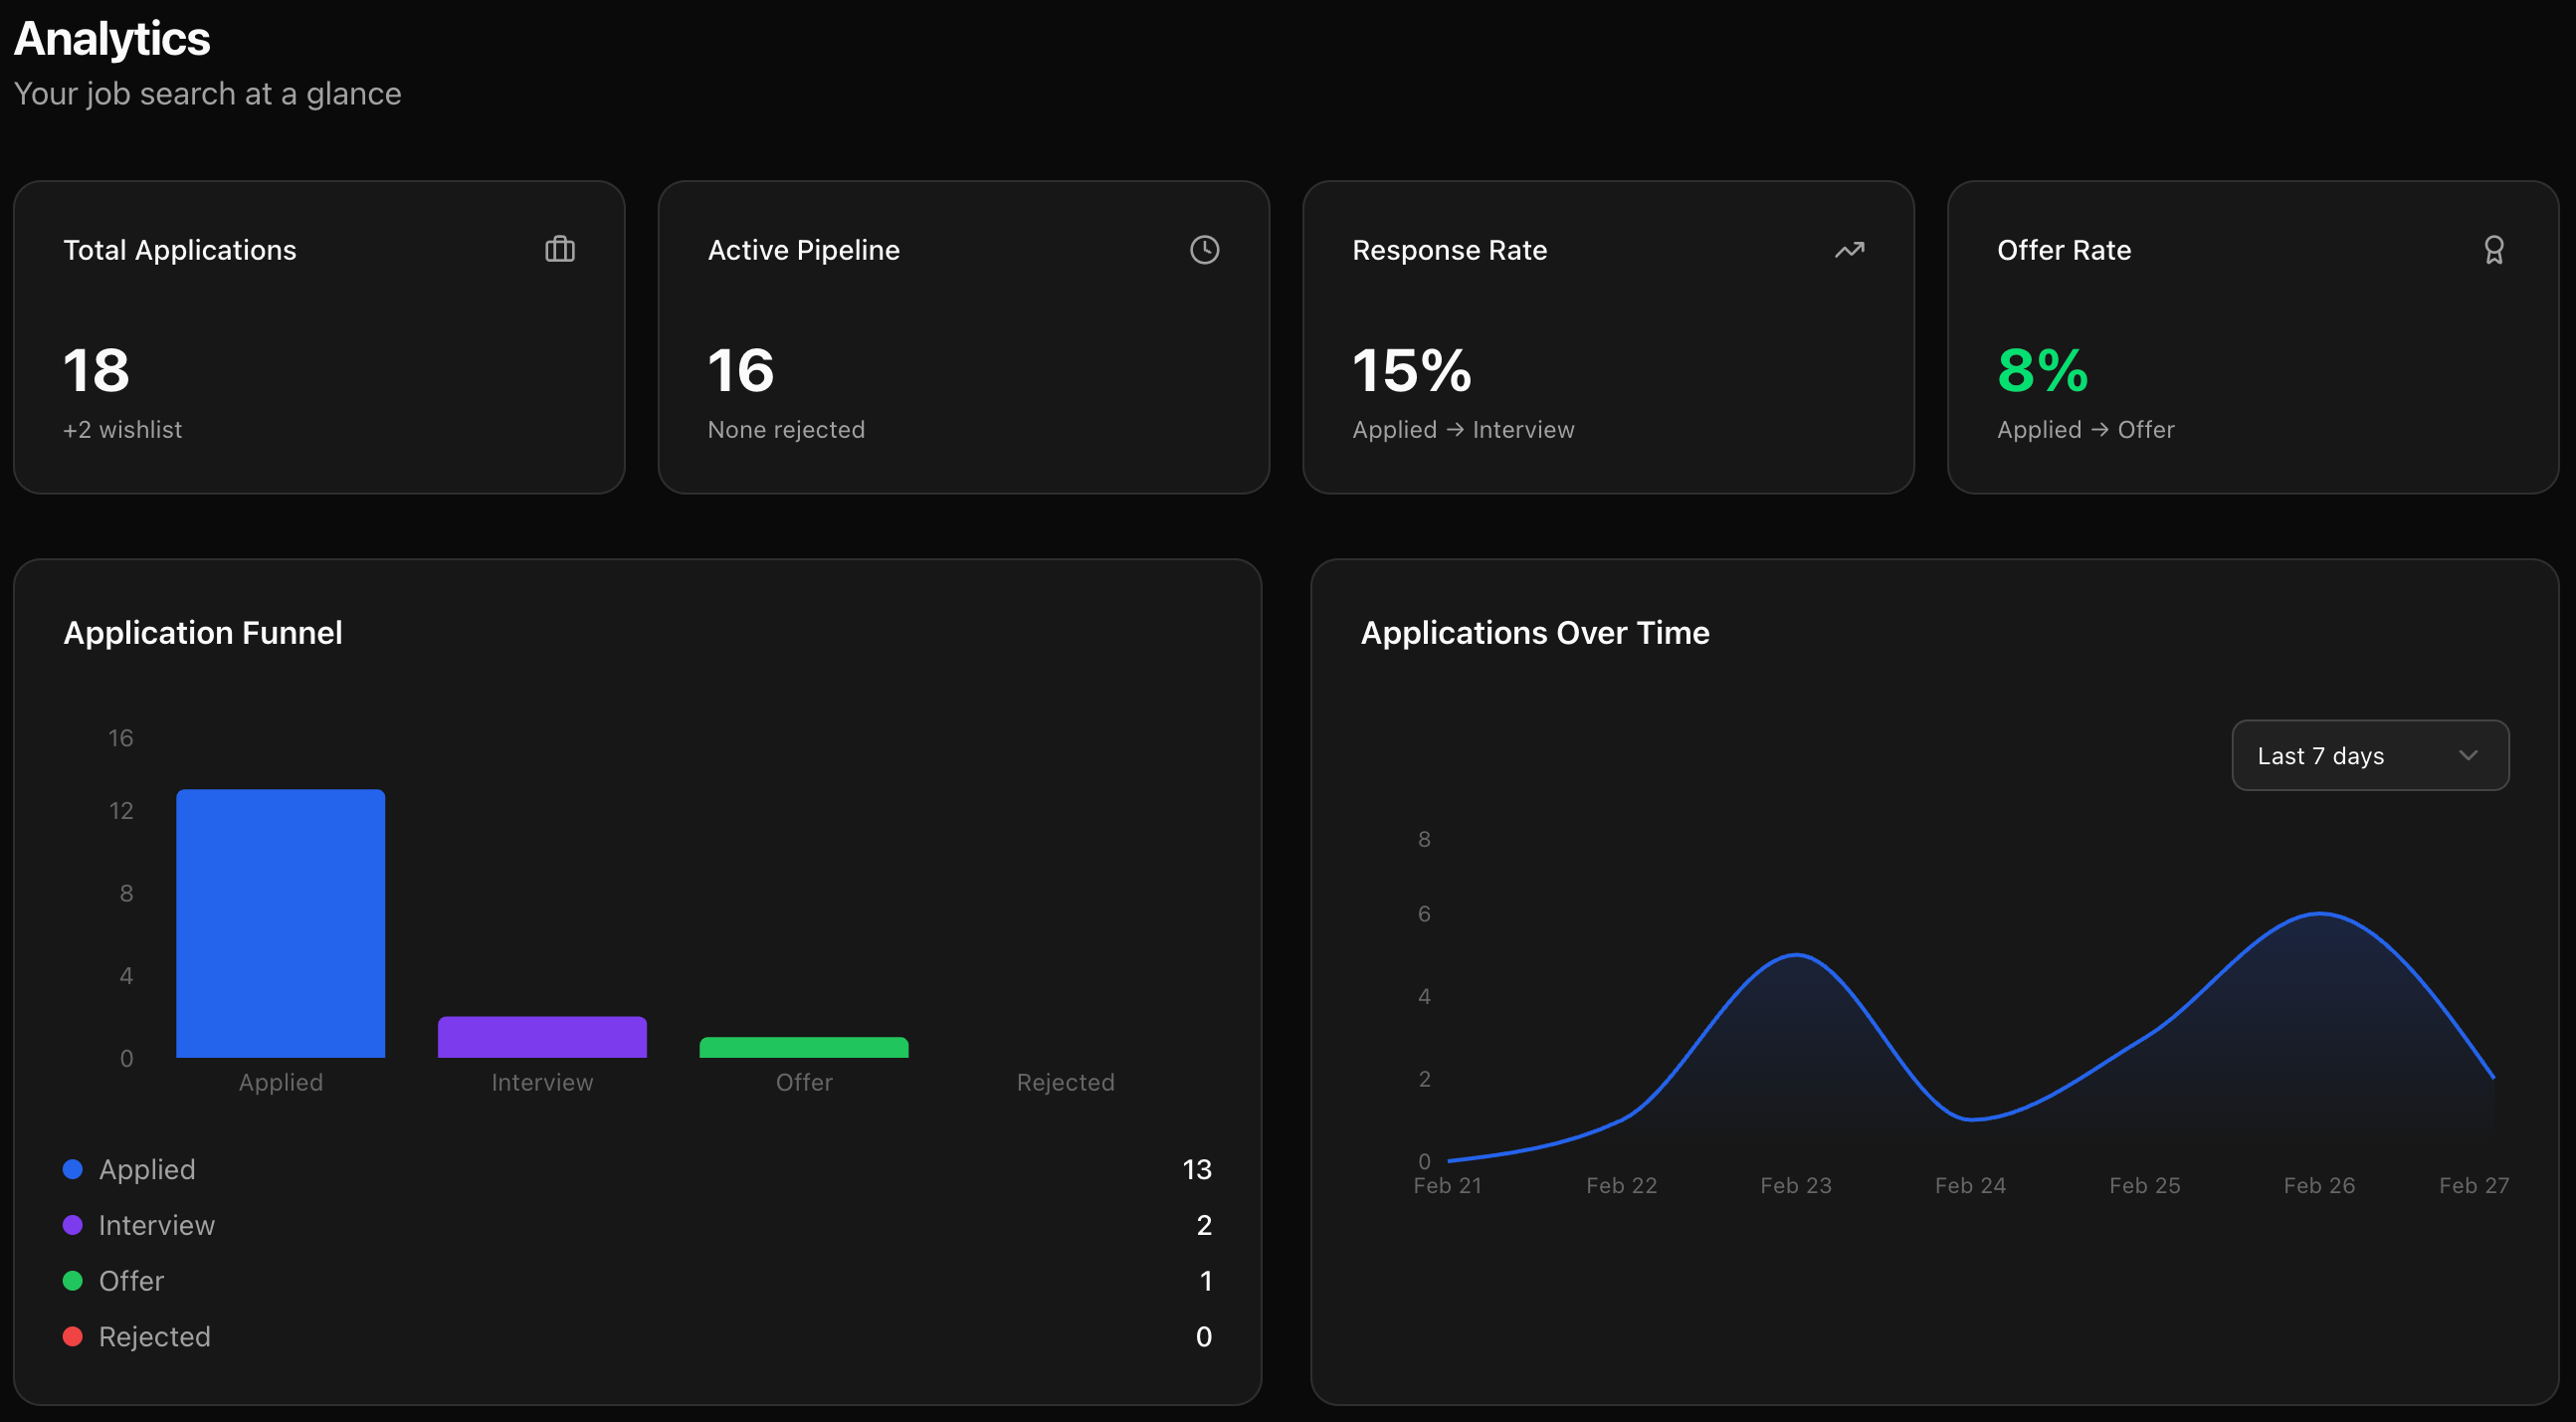
Task: Toggle the Interview series in the funnel legend
Action: point(156,1224)
